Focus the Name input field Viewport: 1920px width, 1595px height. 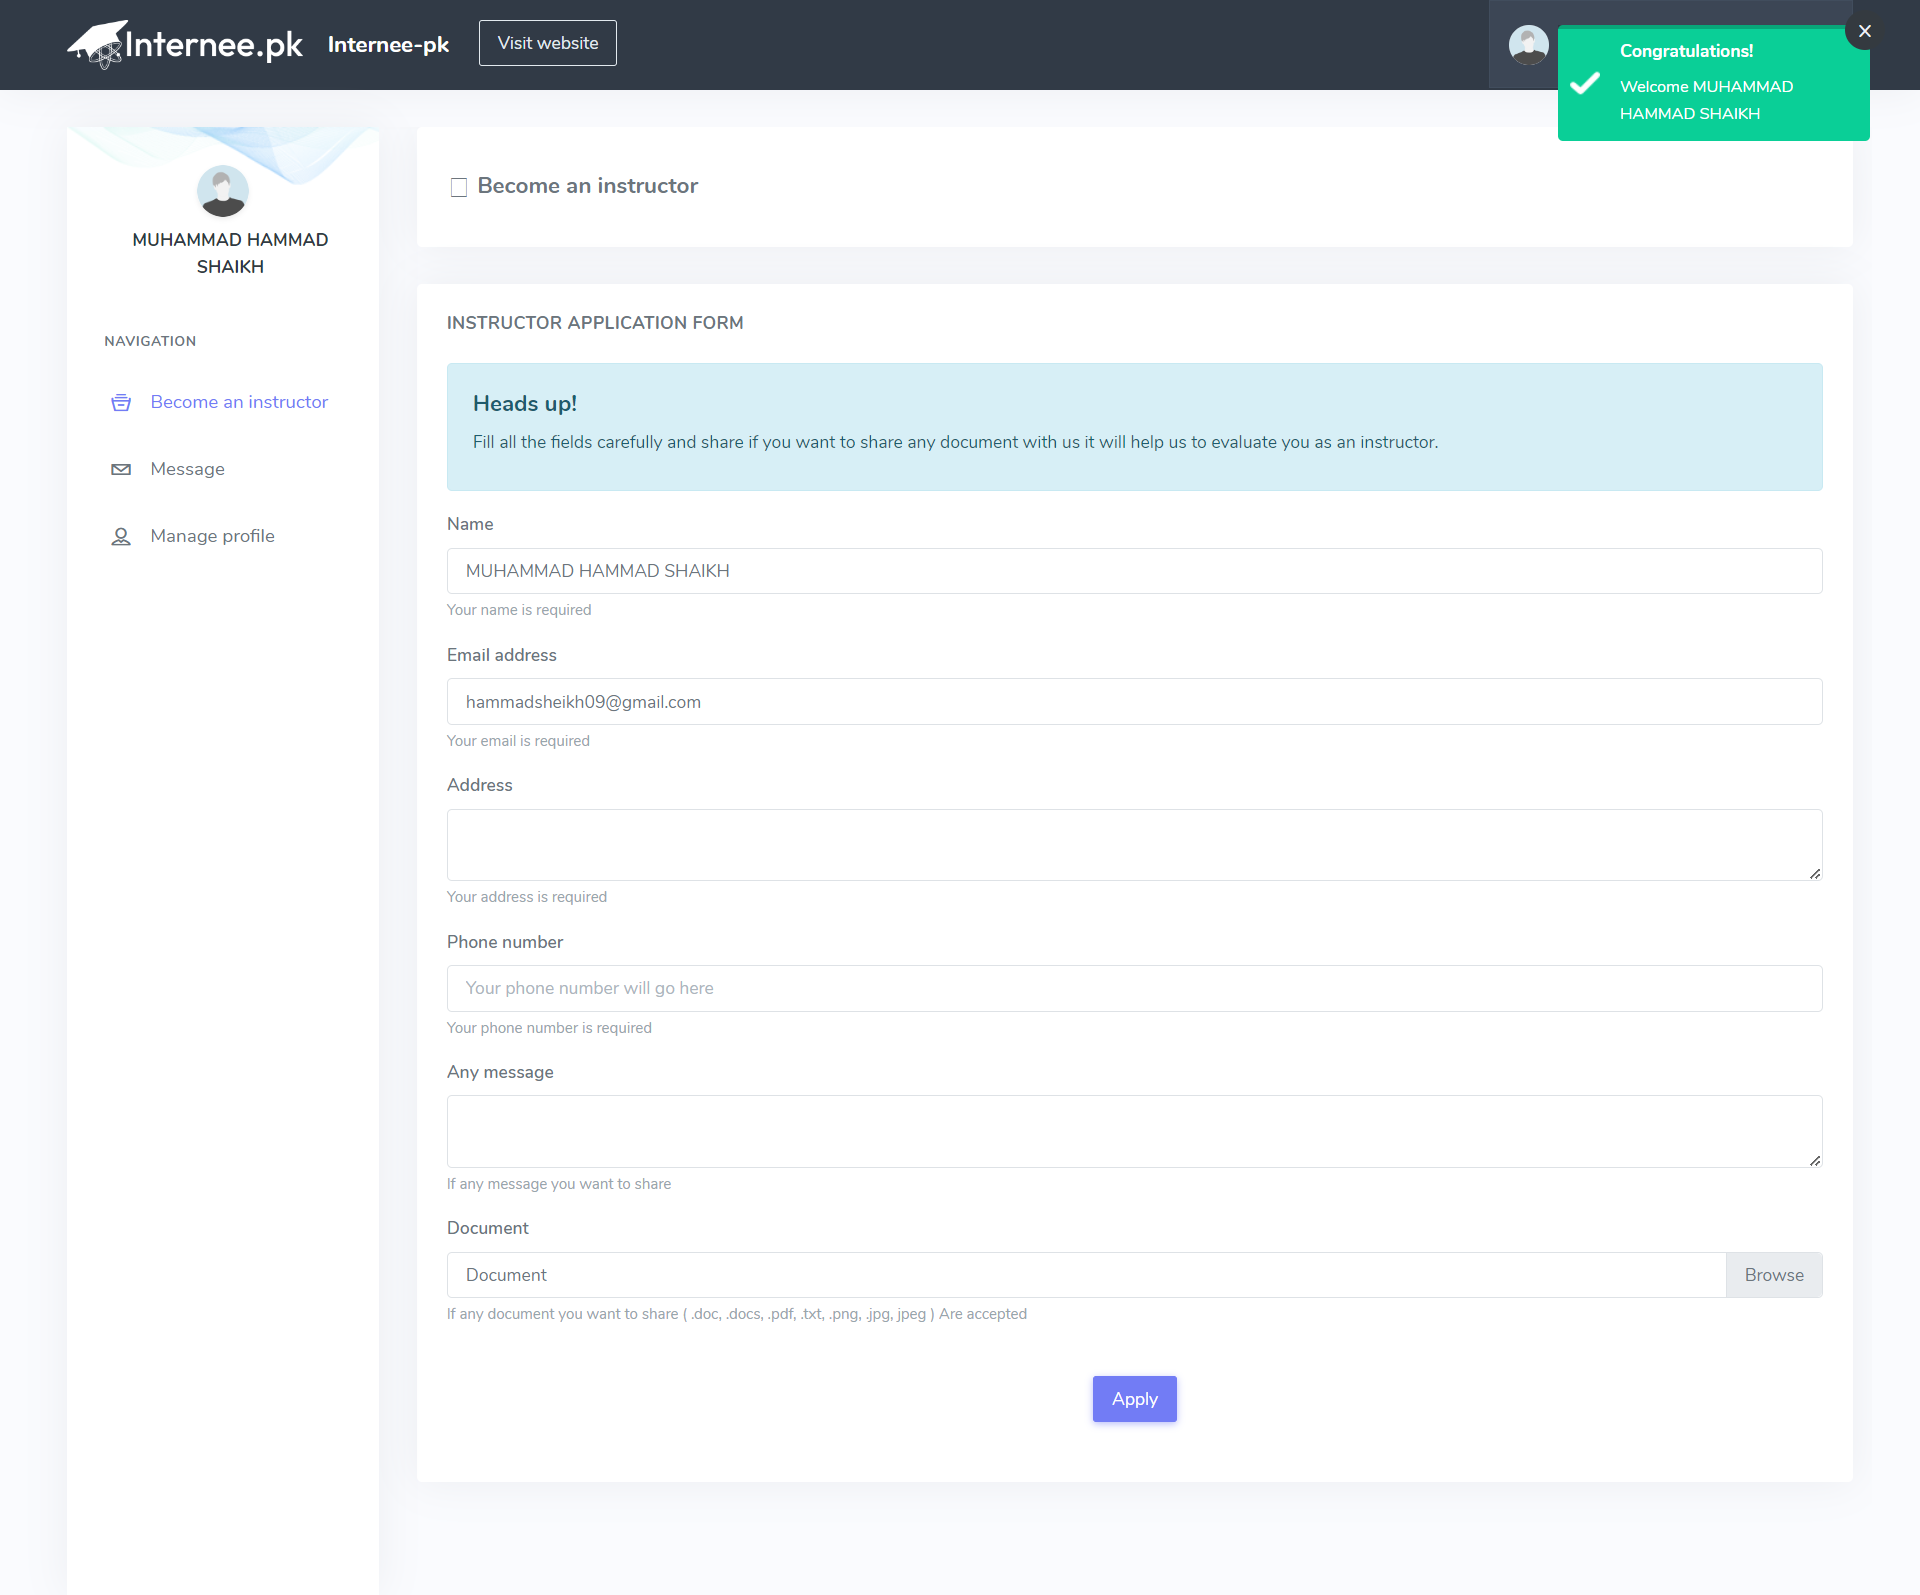coord(1134,571)
